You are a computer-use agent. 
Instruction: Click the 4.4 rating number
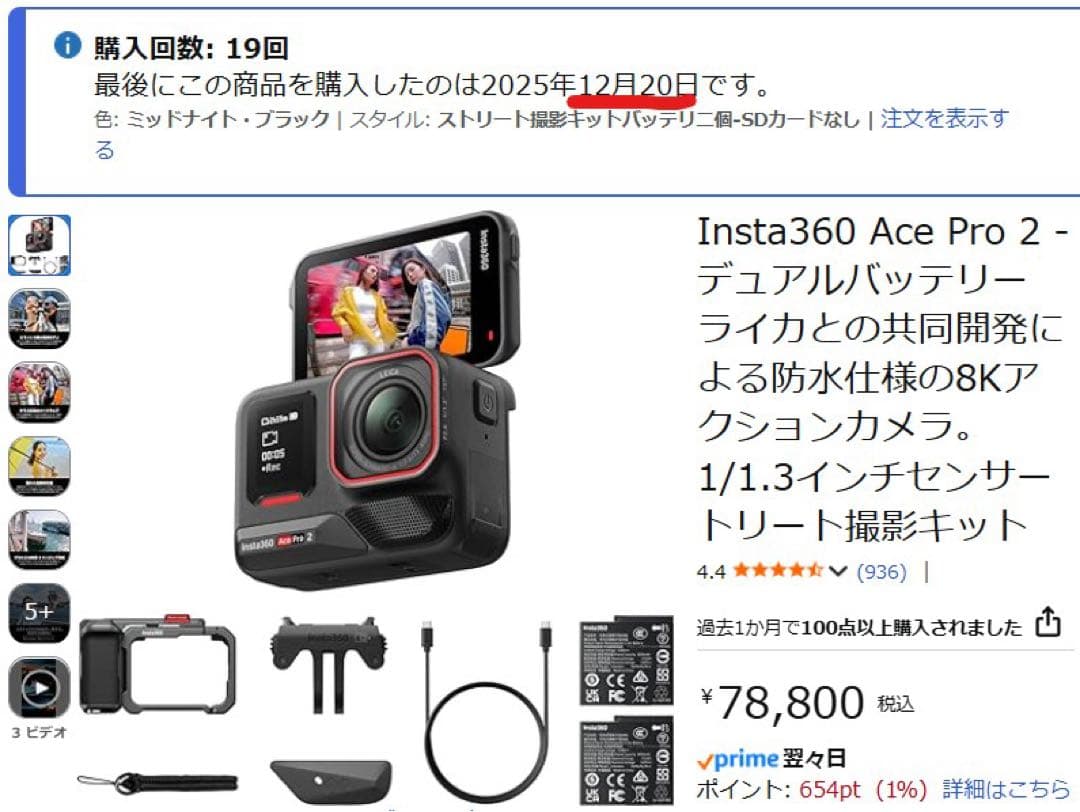point(712,572)
